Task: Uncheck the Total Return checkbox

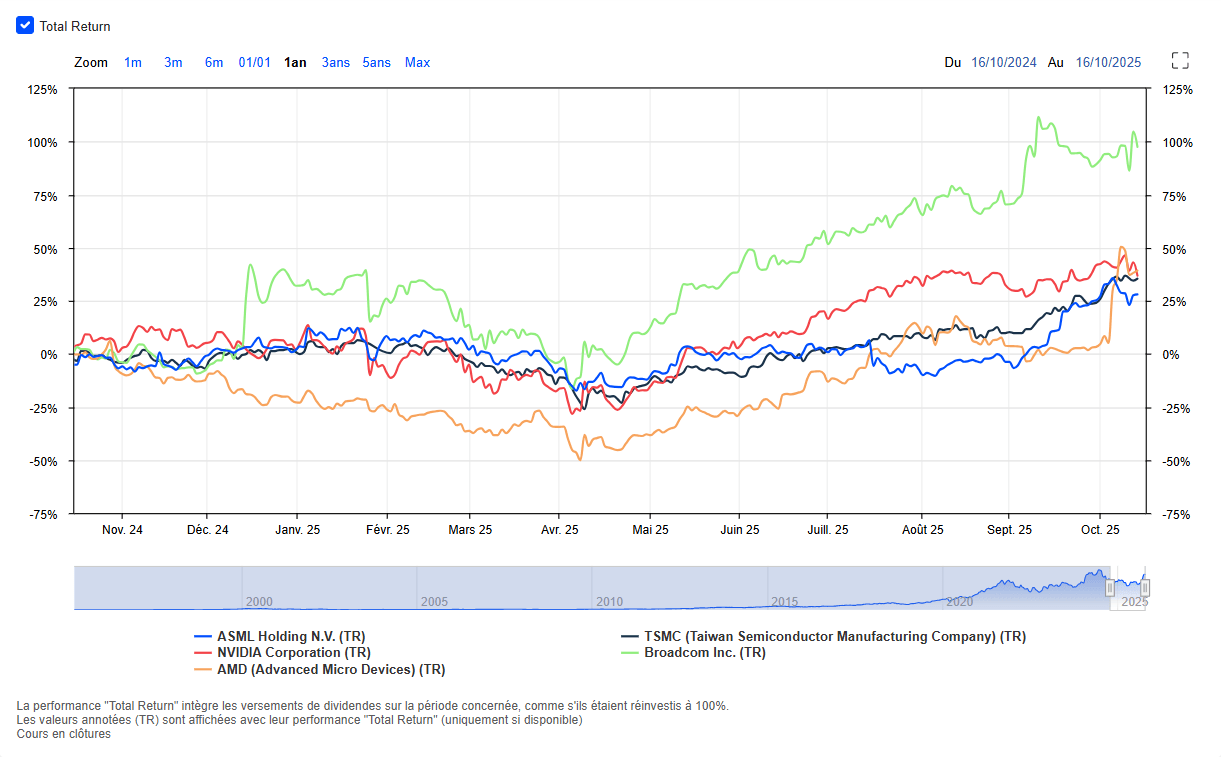Action: coord(25,26)
